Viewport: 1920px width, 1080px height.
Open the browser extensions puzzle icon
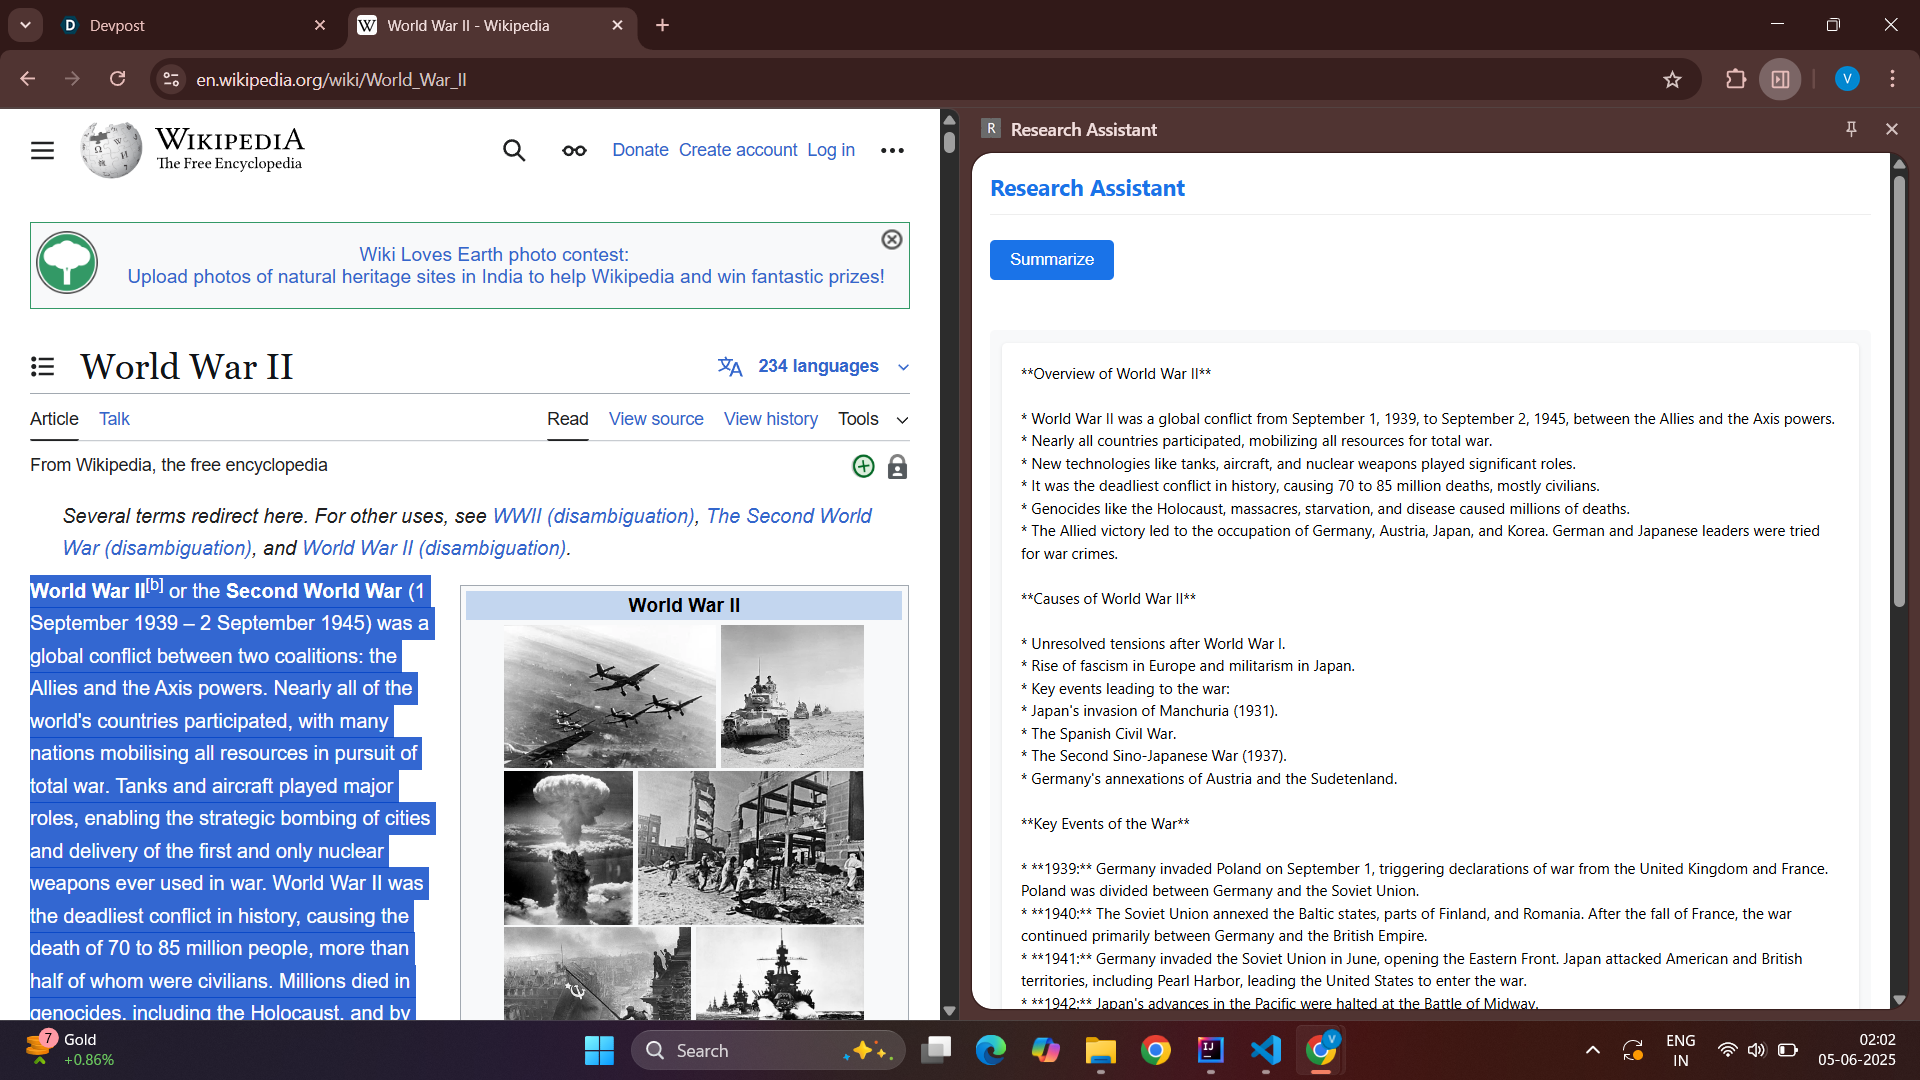[1736, 79]
